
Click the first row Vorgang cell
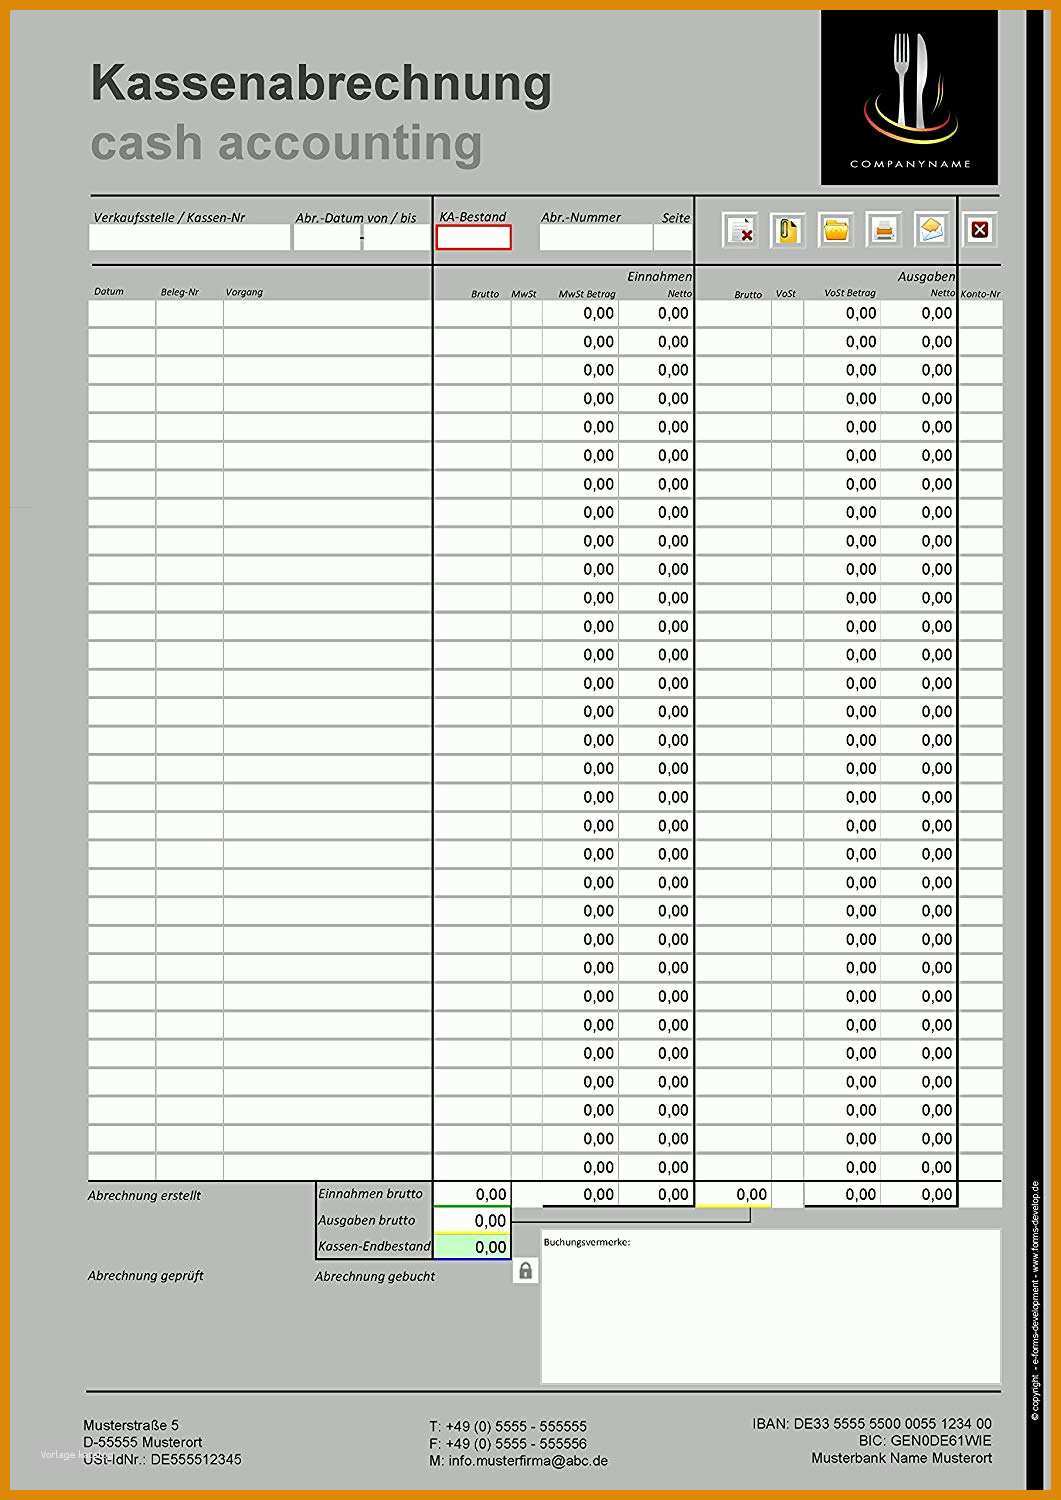coord(327,313)
